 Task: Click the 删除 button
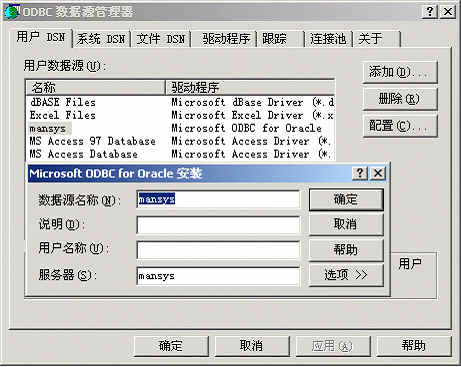(400, 99)
